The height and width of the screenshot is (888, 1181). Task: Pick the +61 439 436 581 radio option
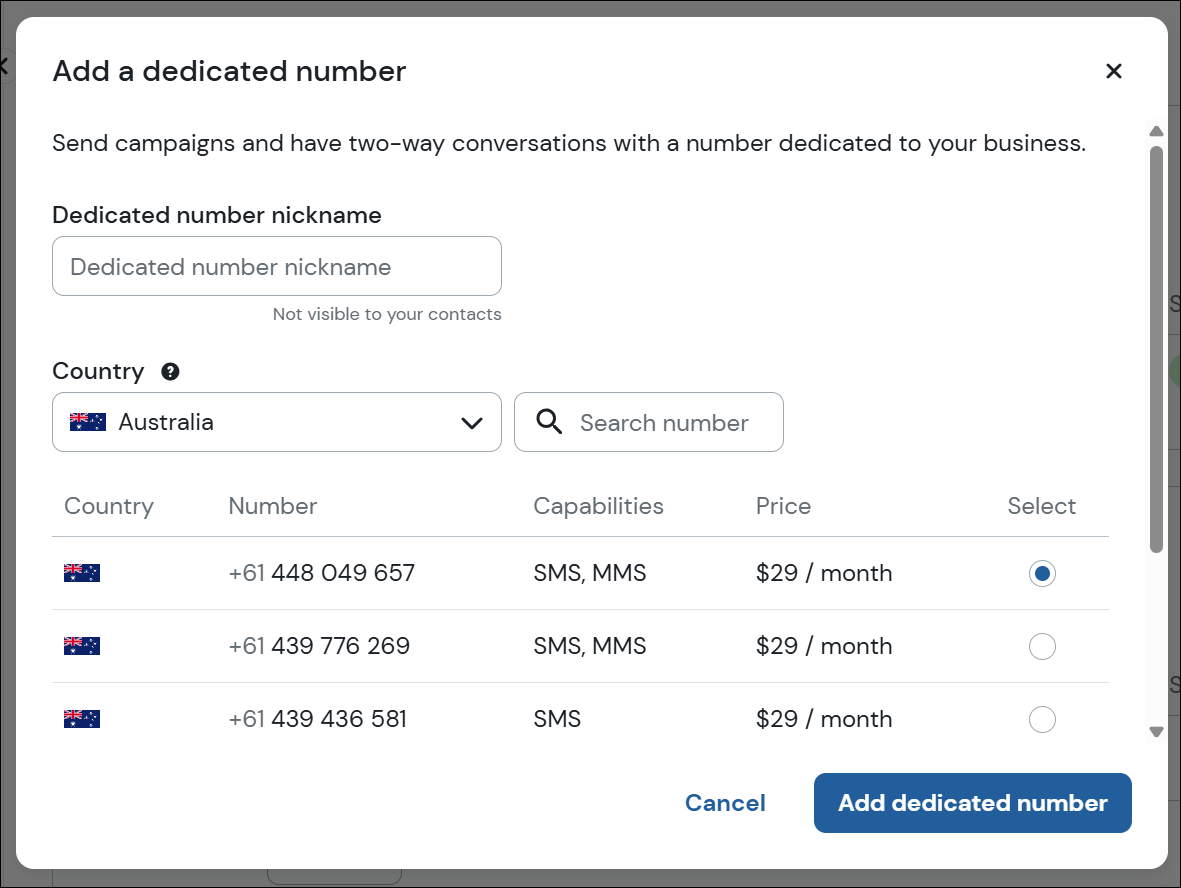tap(1042, 720)
